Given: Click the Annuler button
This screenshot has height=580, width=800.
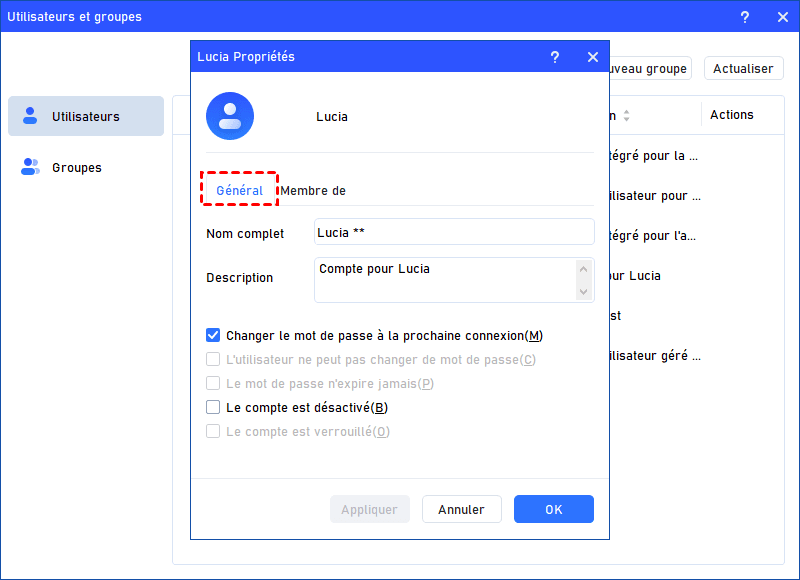Looking at the screenshot, I should pos(461,509).
